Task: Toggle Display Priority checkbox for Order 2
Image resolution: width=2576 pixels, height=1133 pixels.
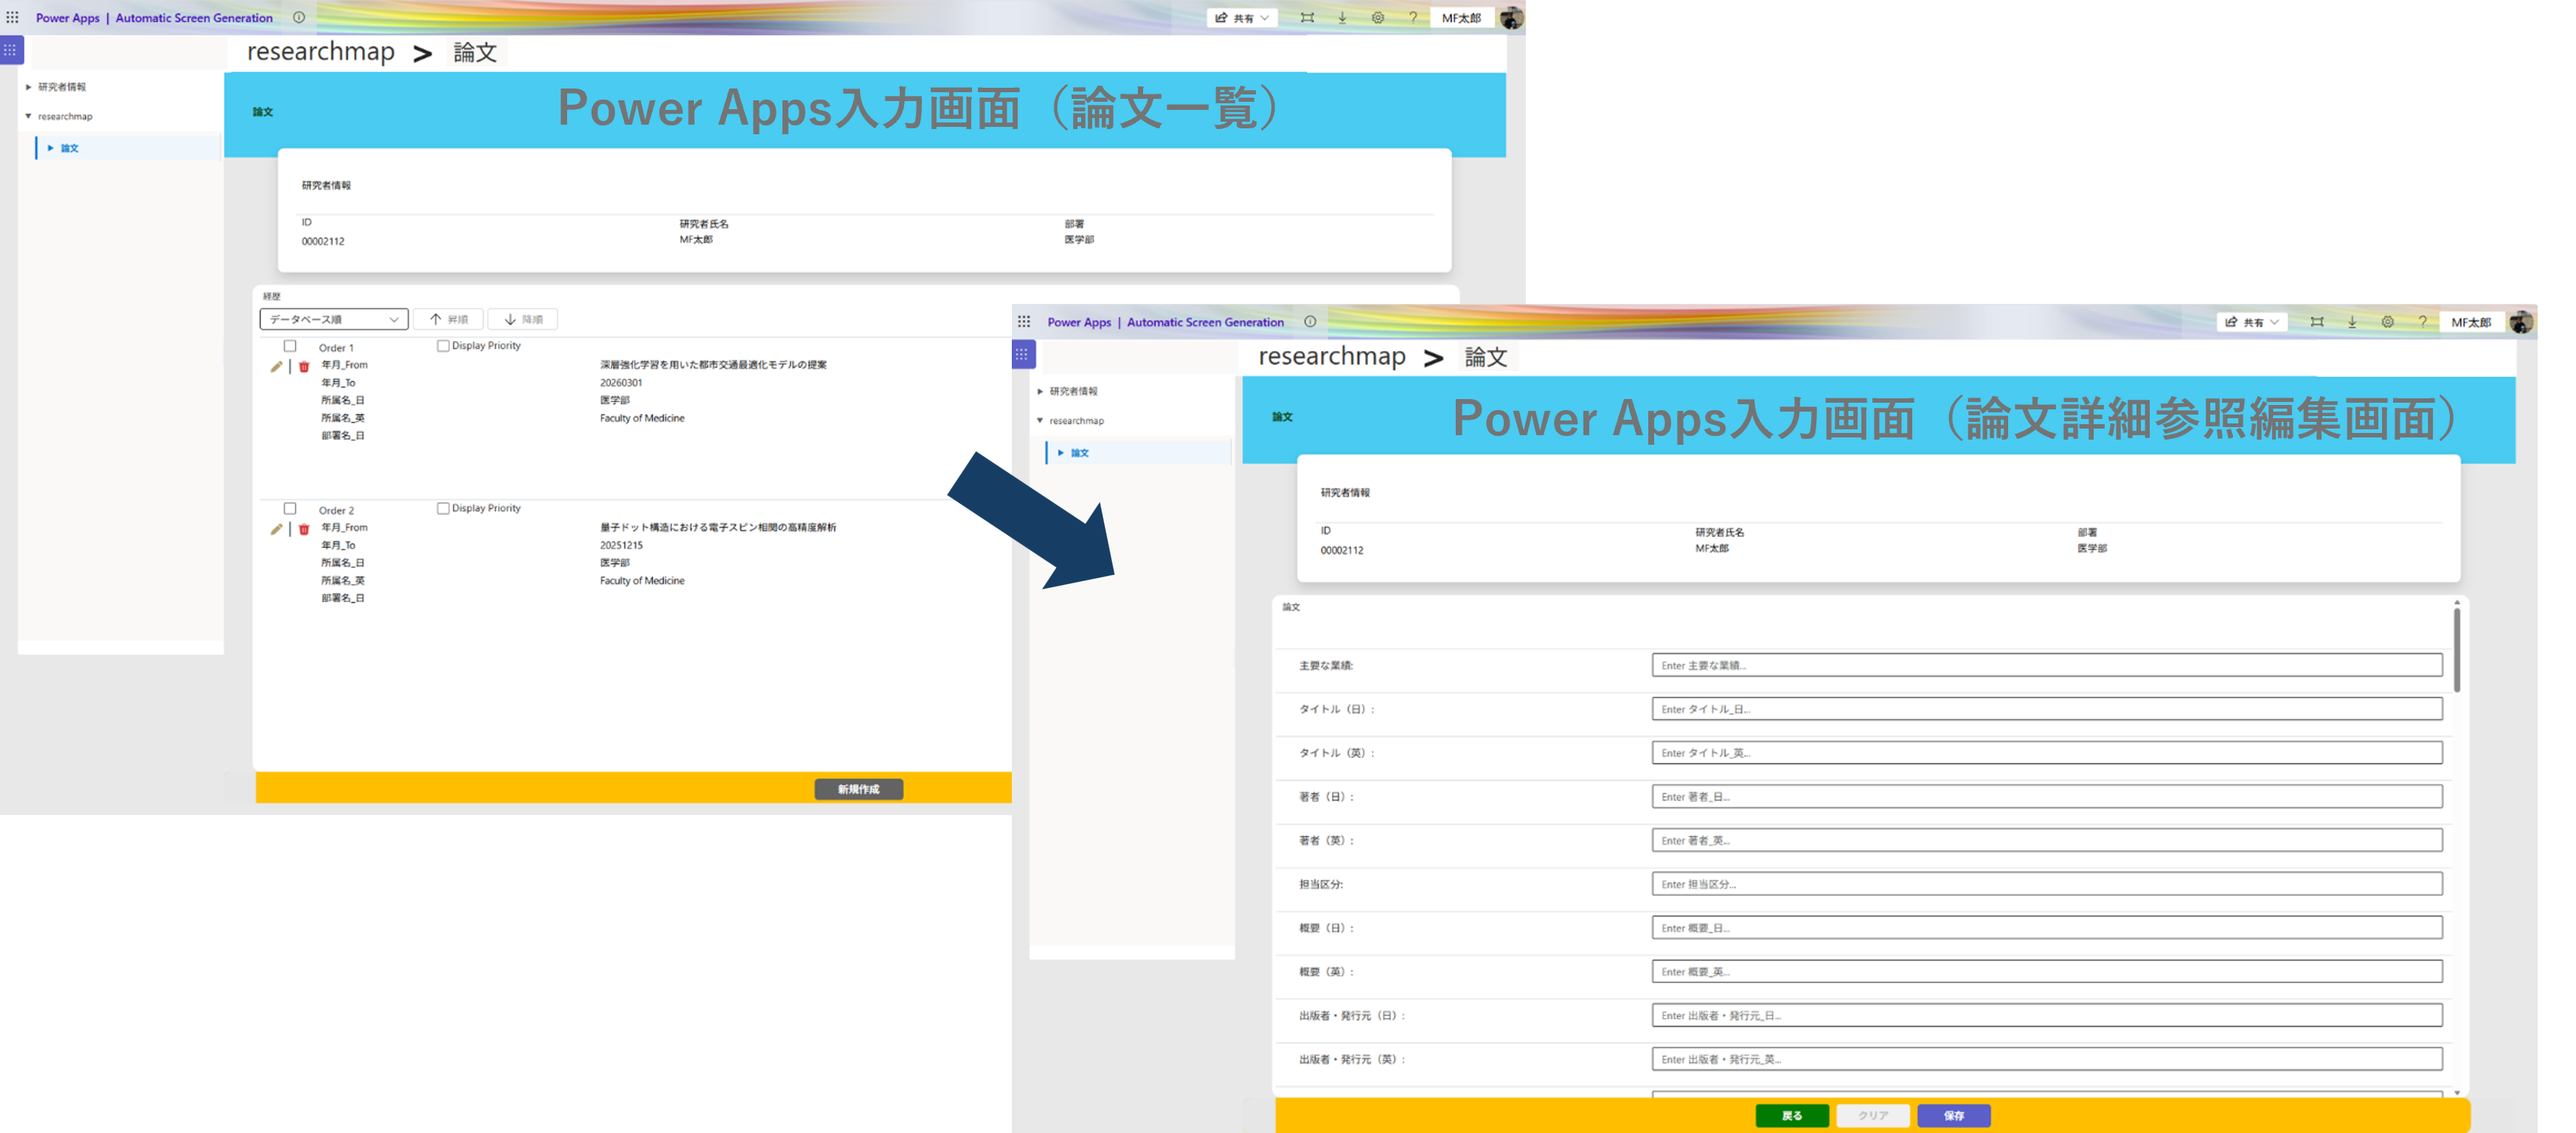Action: (x=443, y=508)
